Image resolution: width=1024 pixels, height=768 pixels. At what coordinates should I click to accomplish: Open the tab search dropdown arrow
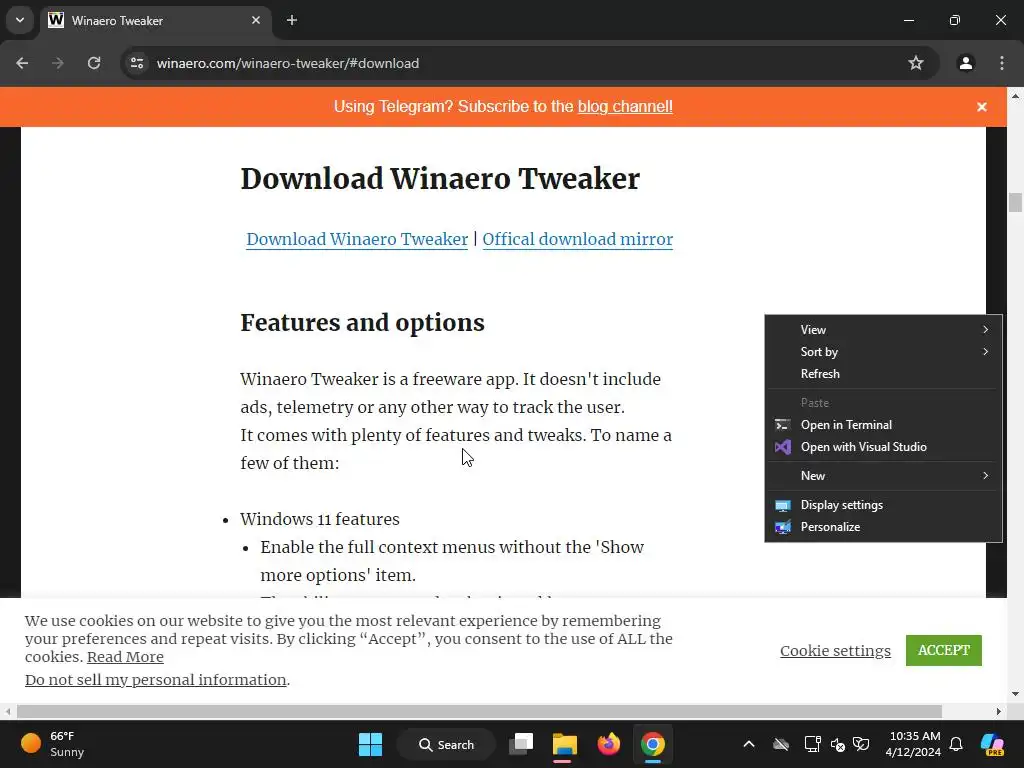coord(20,20)
